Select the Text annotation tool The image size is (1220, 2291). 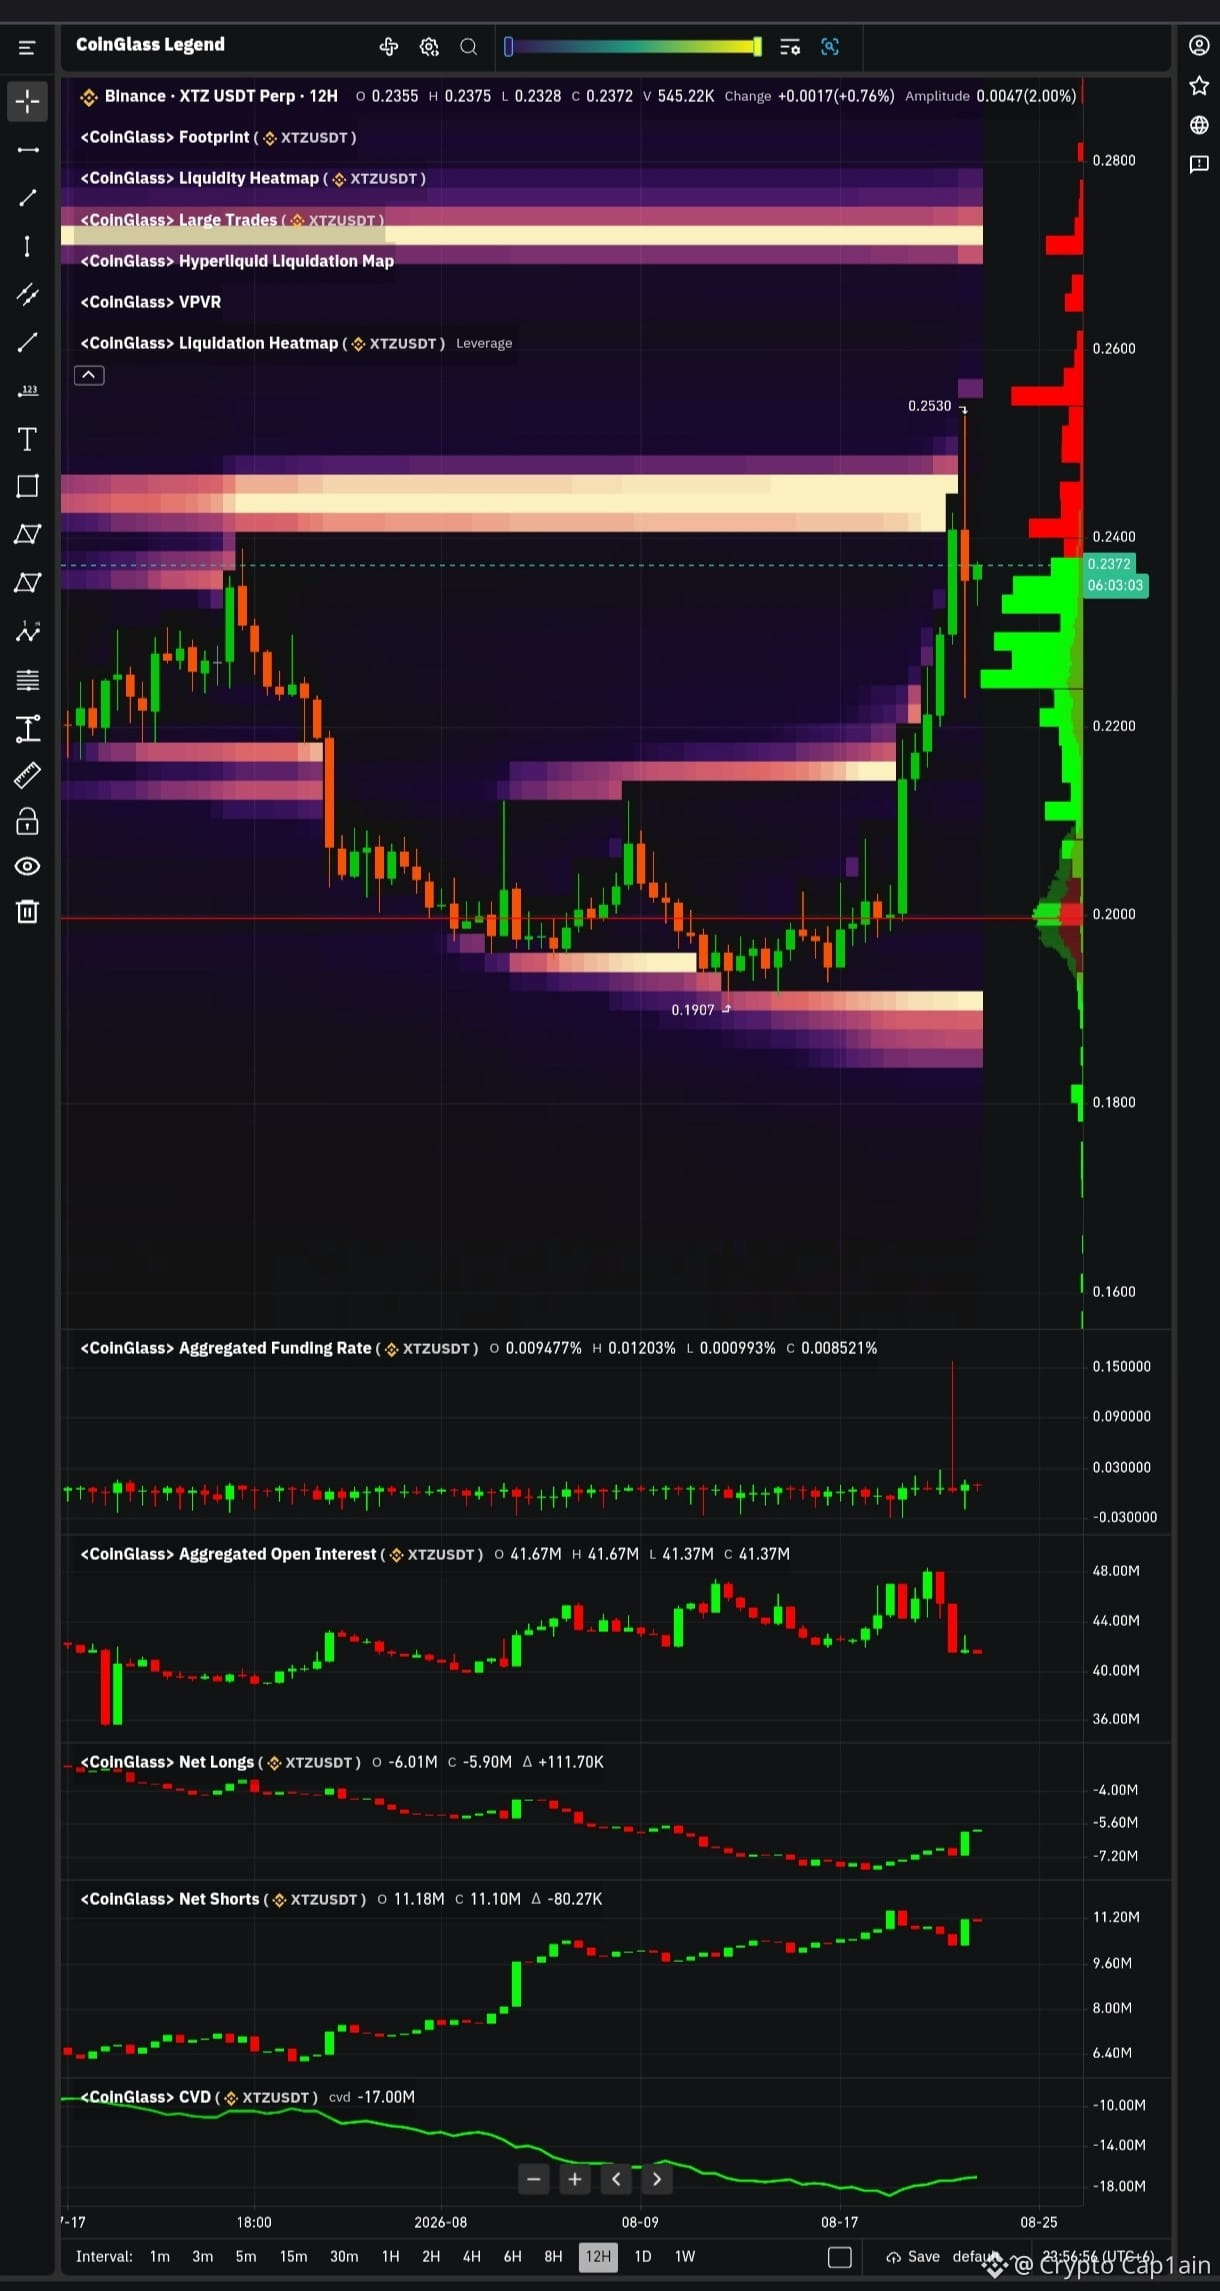tap(27, 439)
